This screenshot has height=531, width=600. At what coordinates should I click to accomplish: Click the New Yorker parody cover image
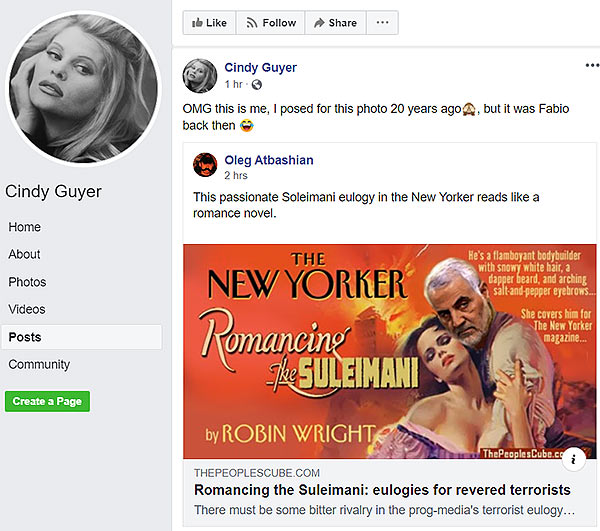pyautogui.click(x=389, y=350)
